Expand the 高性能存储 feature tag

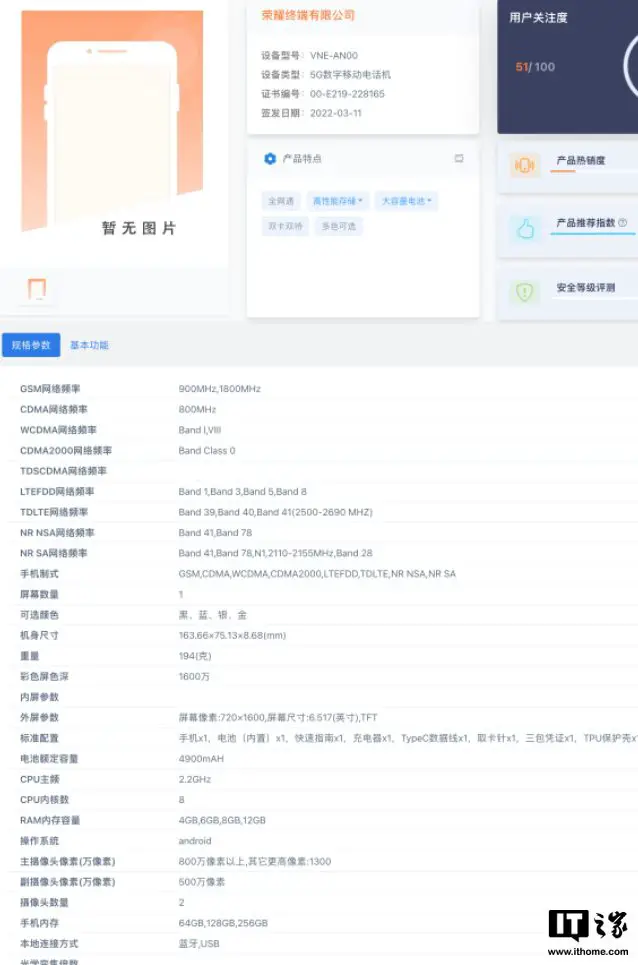tap(338, 201)
